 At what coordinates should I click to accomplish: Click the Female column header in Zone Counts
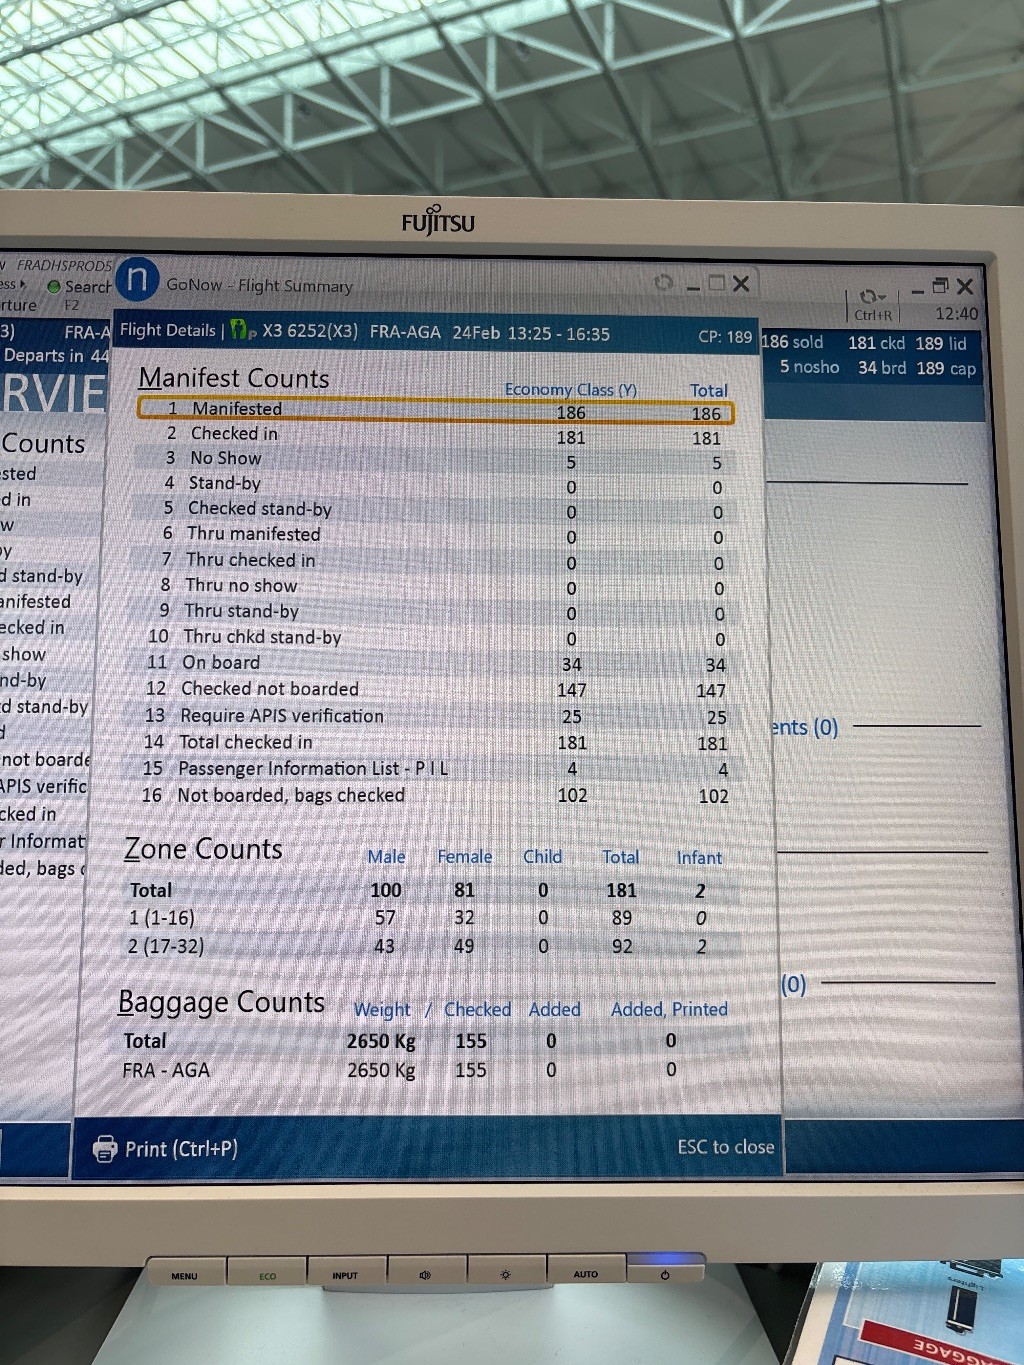tap(464, 857)
